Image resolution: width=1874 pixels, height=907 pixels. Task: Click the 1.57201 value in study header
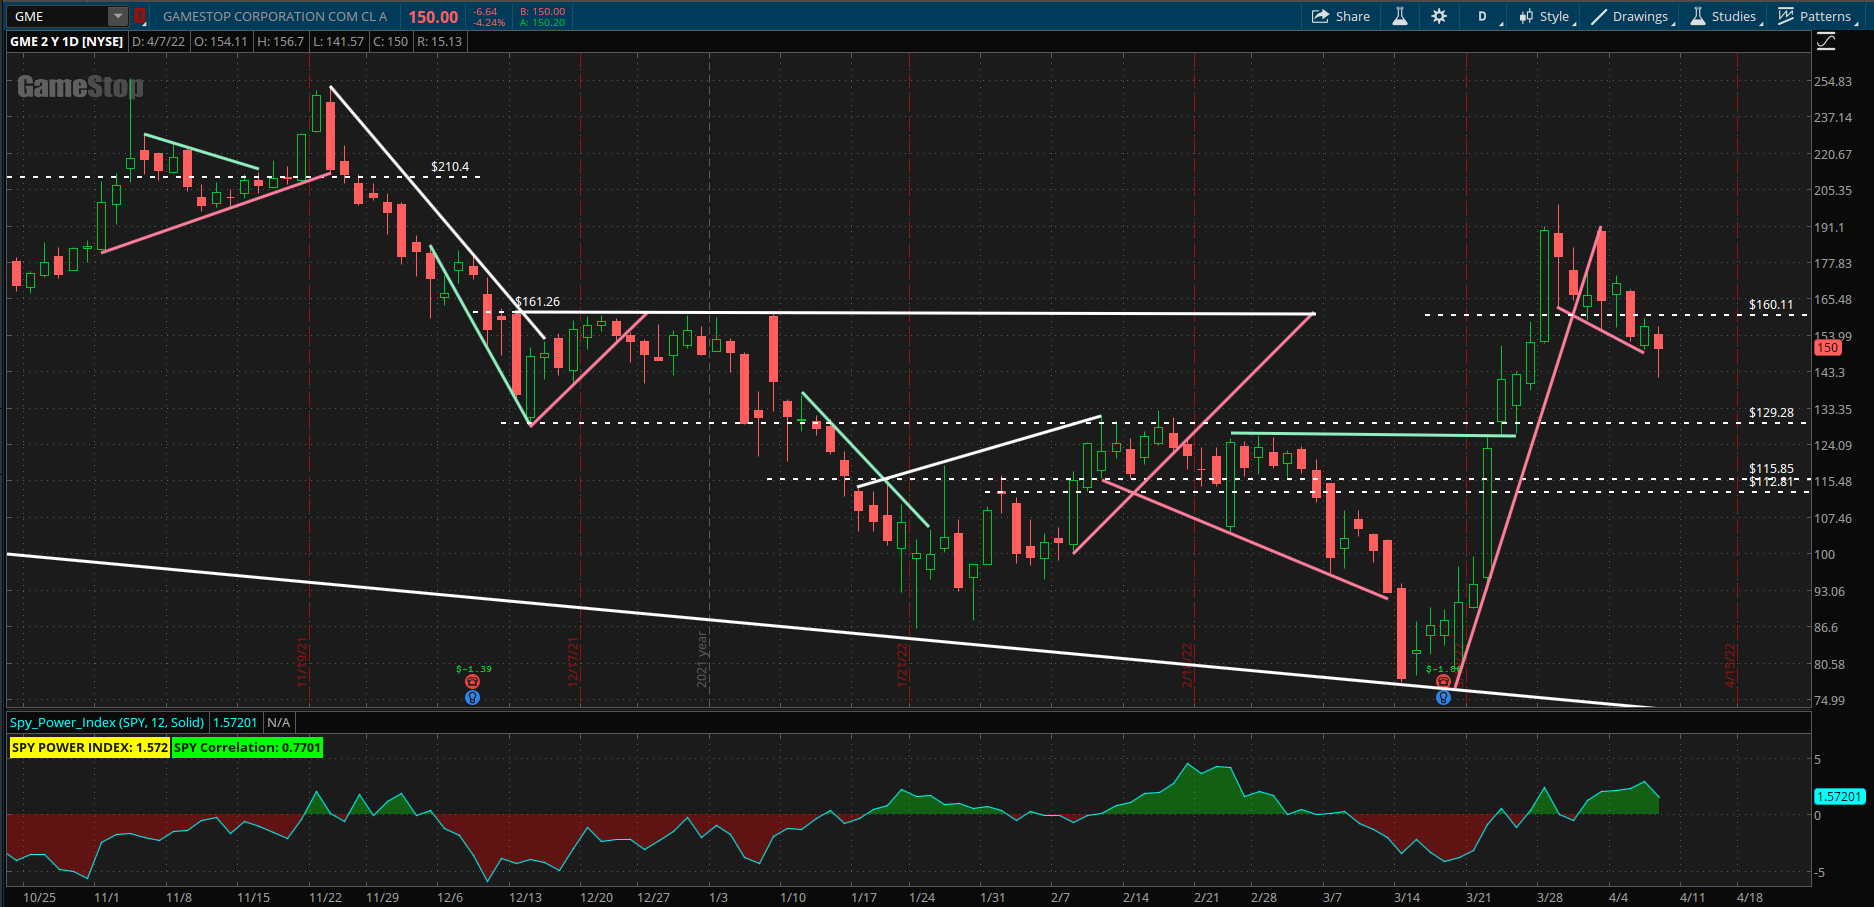235,722
